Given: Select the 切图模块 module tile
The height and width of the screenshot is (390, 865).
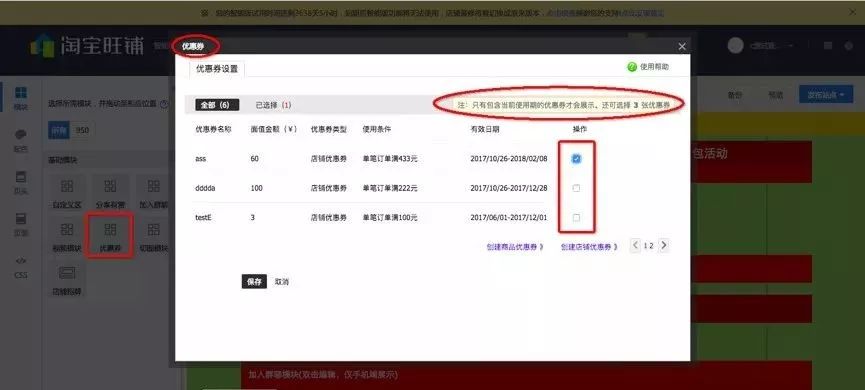Looking at the screenshot, I should (x=153, y=236).
